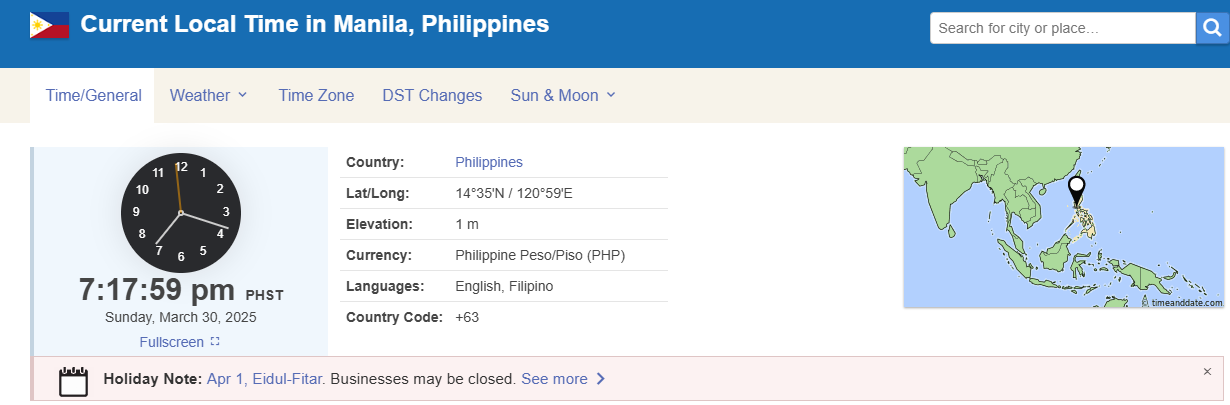The width and height of the screenshot is (1230, 405).
Task: Expand the Weather dropdown arrow
Action: 242,95
